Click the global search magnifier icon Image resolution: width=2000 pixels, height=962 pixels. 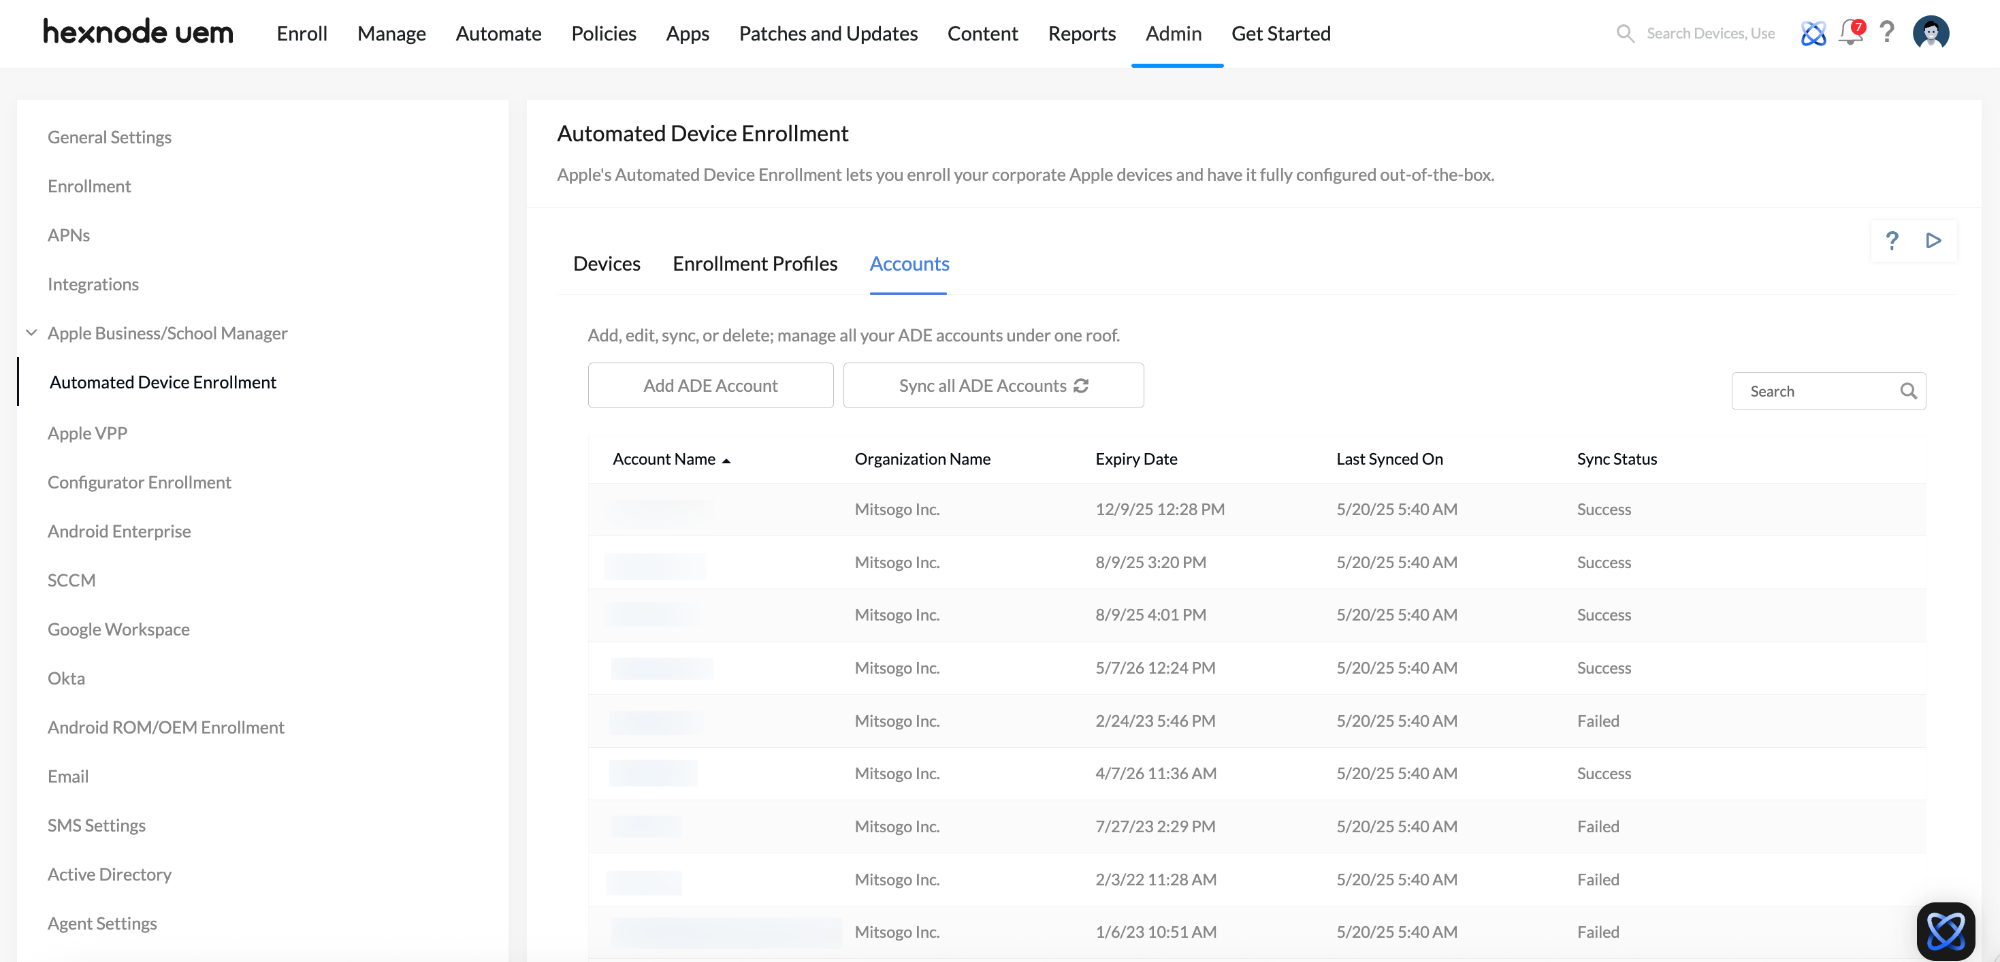pyautogui.click(x=1626, y=34)
